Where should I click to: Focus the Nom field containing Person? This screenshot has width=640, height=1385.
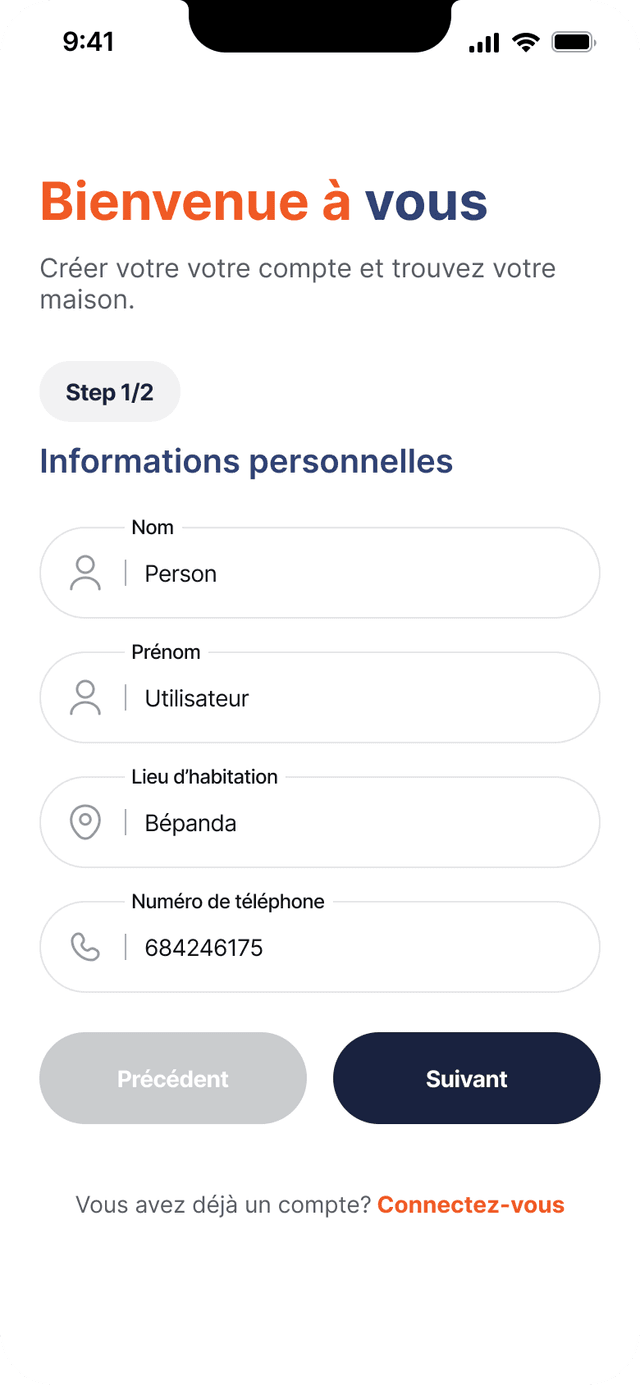320,573
